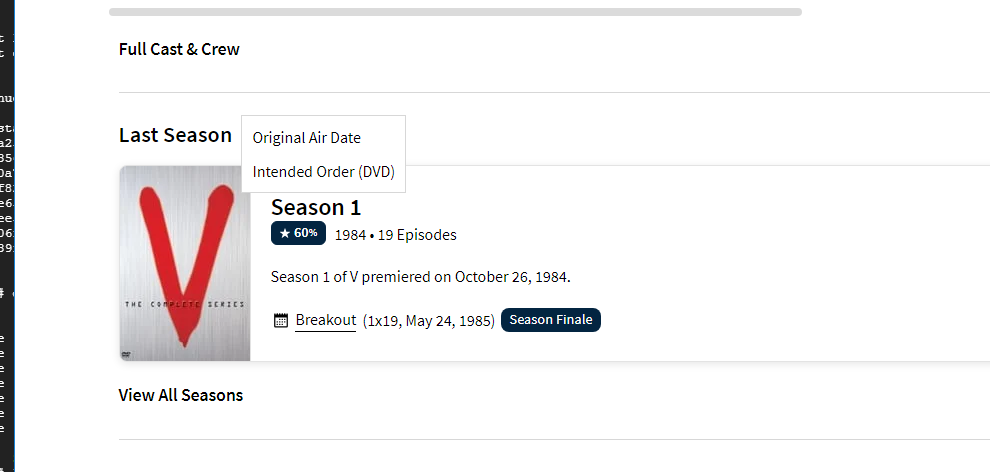This screenshot has height=472, width=990.
Task: Click the calendar icon beside Breakout
Action: 281,321
